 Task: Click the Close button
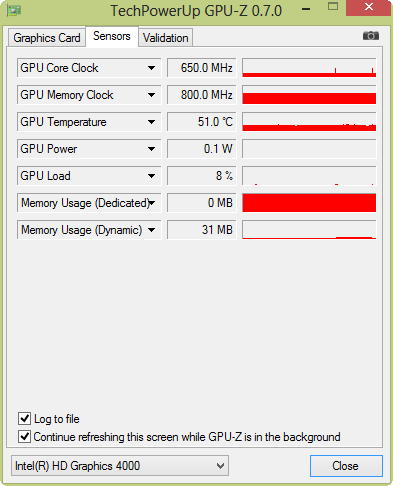coord(346,466)
